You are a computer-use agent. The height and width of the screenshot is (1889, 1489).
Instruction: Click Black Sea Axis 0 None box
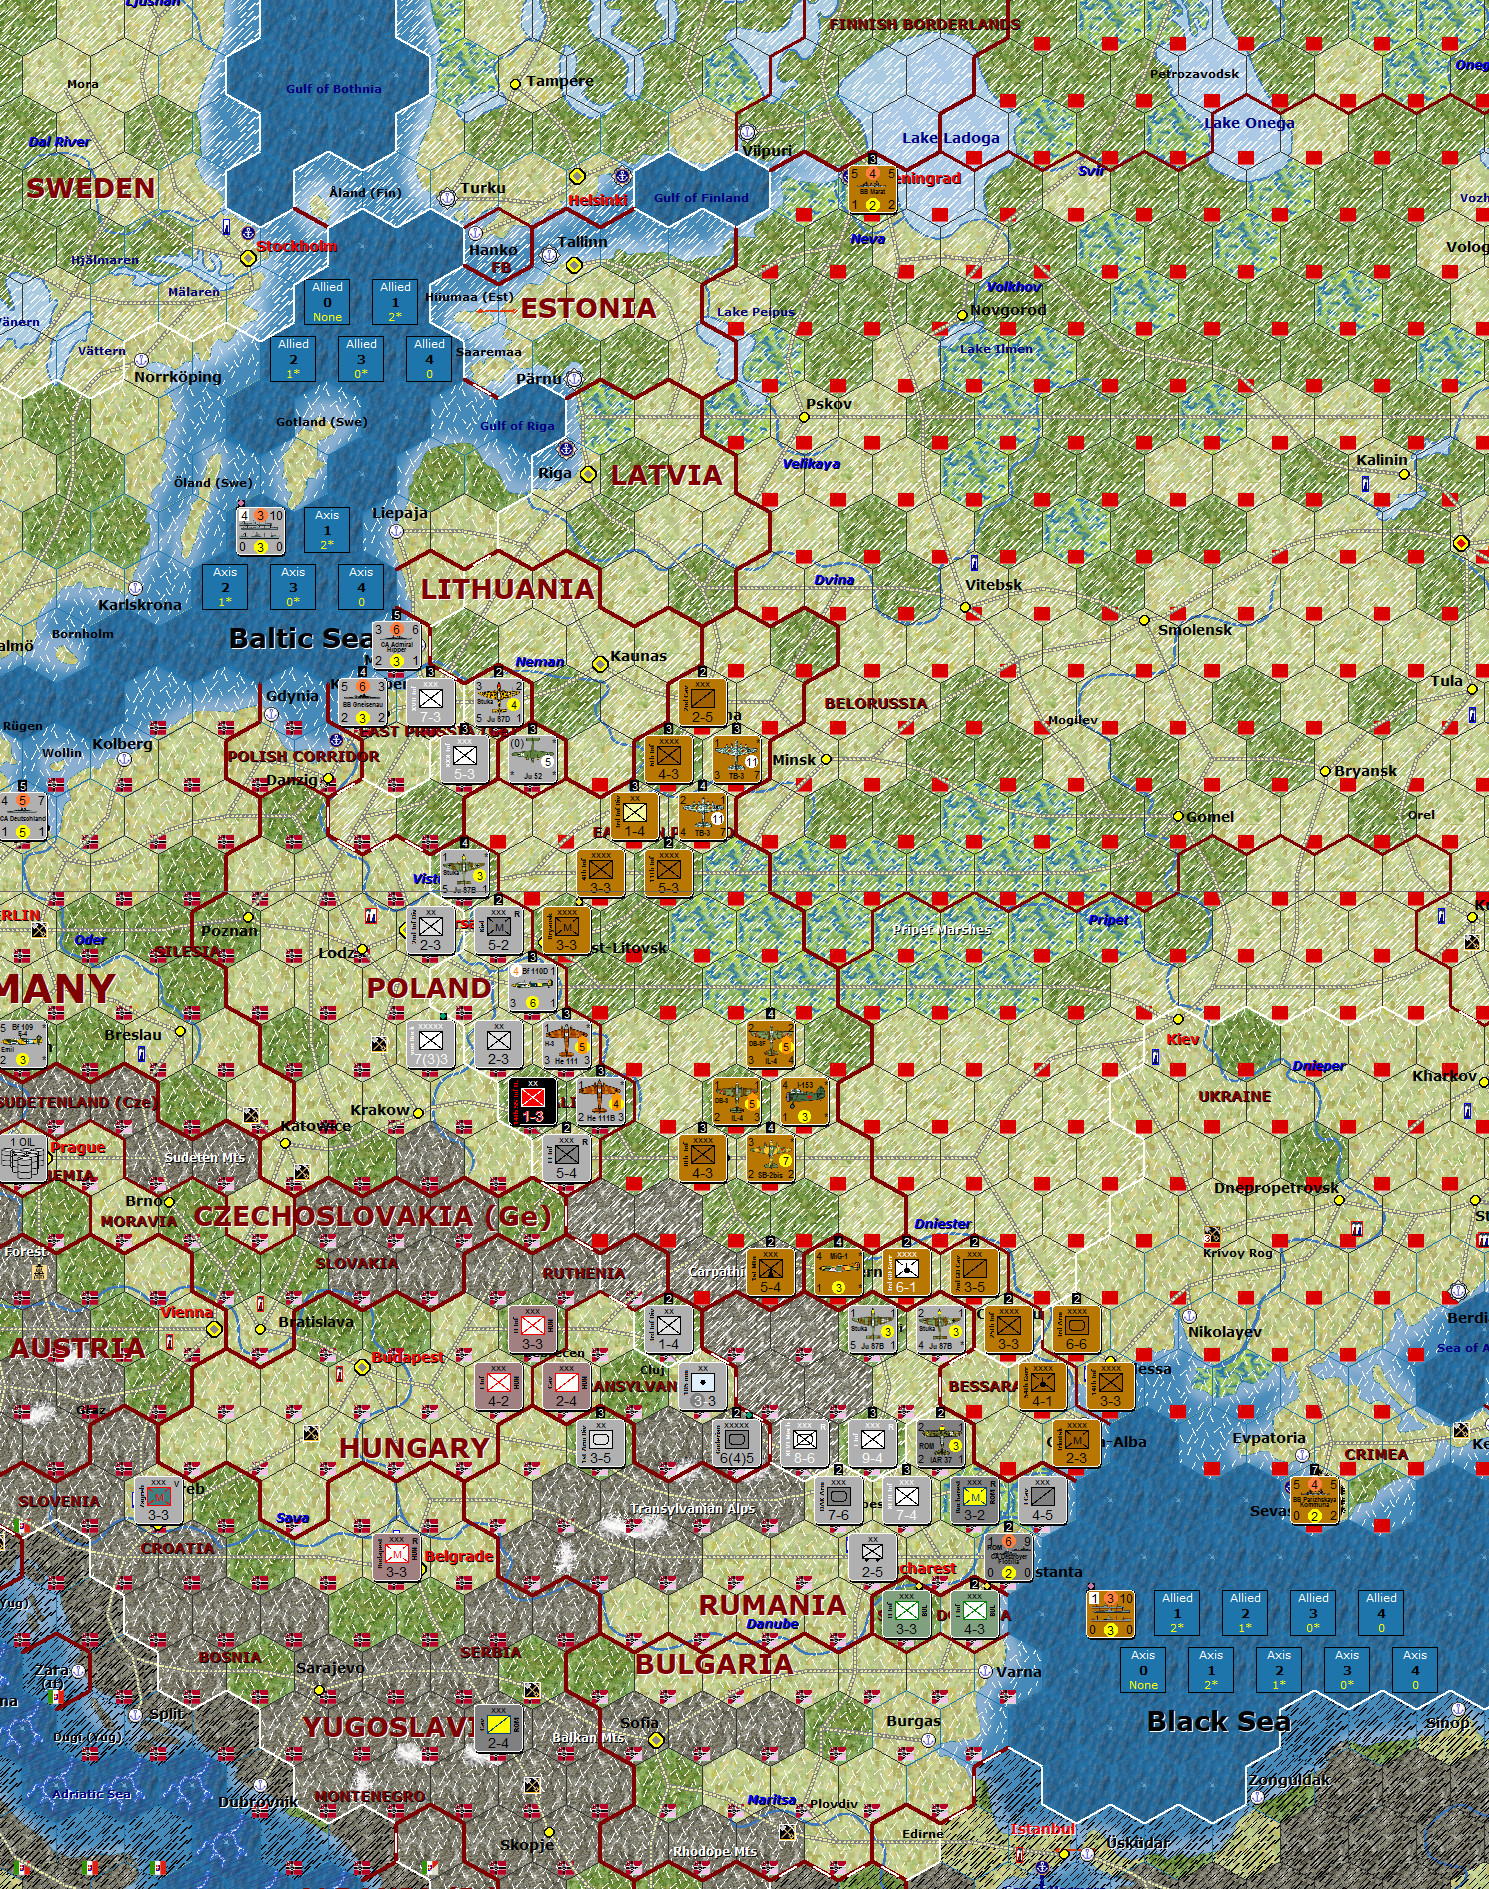point(1143,1670)
